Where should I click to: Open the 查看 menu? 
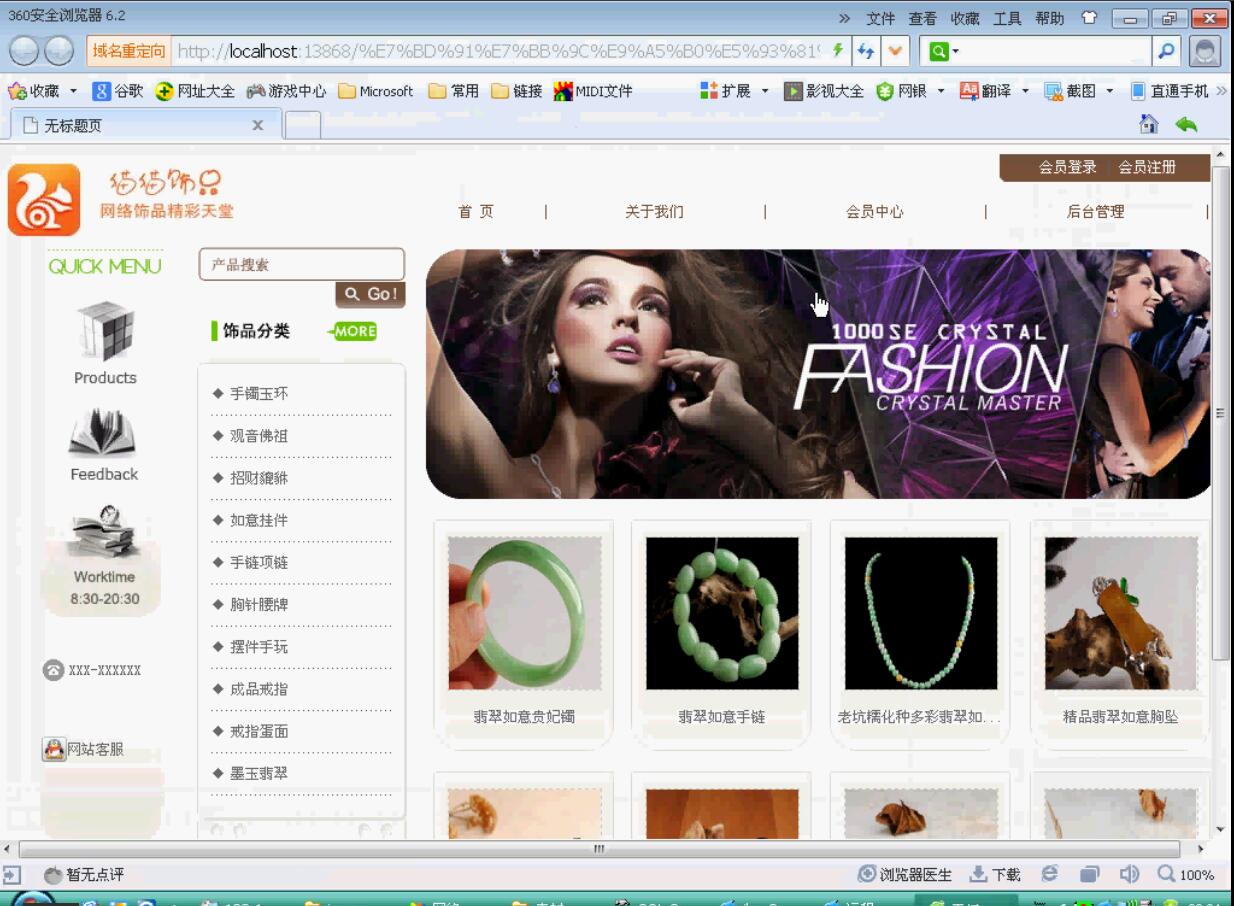point(923,18)
